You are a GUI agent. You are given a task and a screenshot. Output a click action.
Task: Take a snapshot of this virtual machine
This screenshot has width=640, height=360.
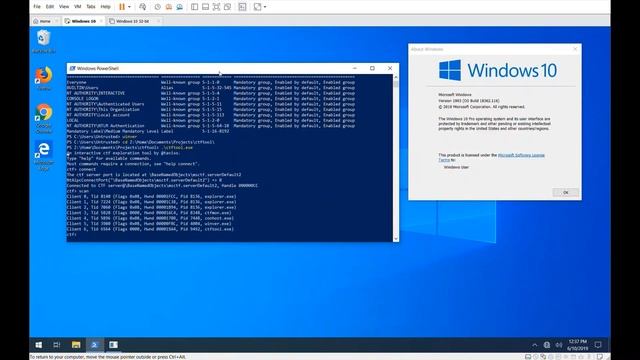pos(158,7)
